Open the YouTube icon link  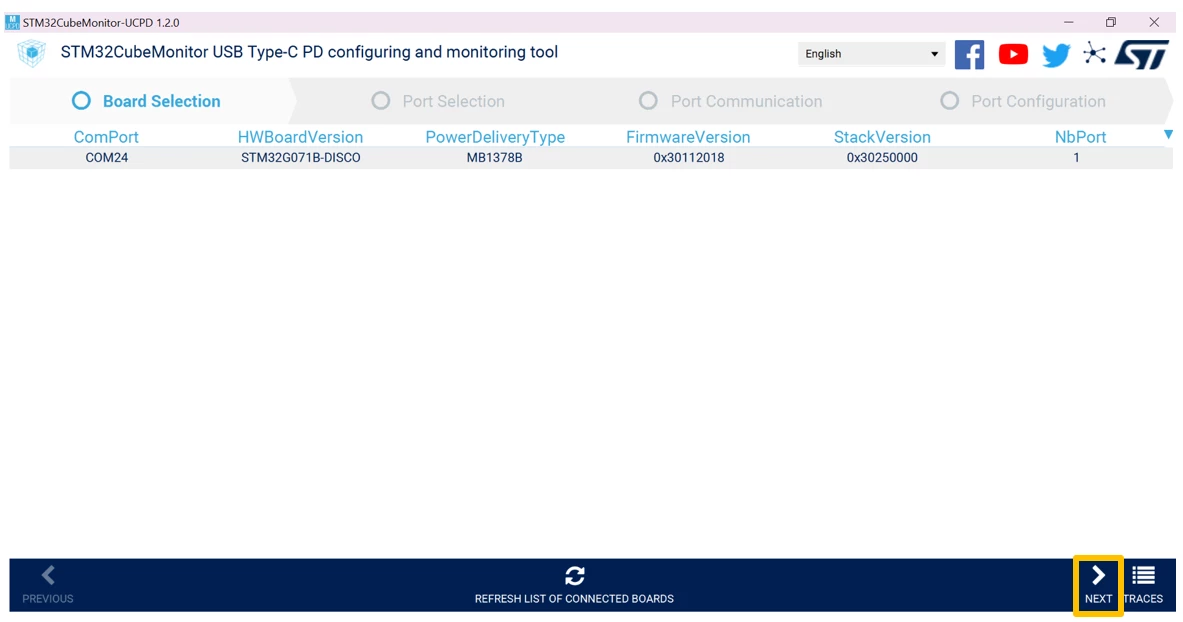1012,54
